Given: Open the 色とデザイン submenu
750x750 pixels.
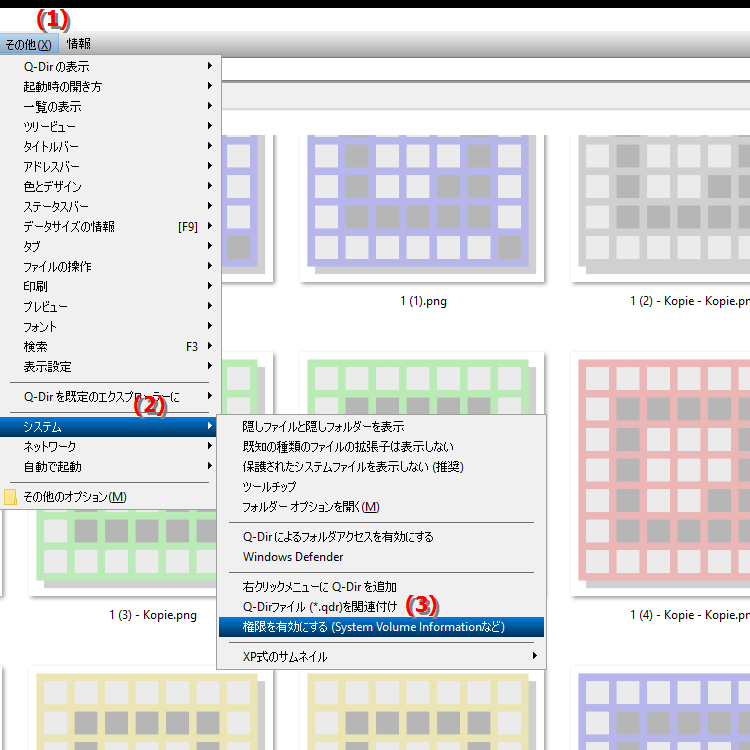Looking at the screenshot, I should pos(110,187).
